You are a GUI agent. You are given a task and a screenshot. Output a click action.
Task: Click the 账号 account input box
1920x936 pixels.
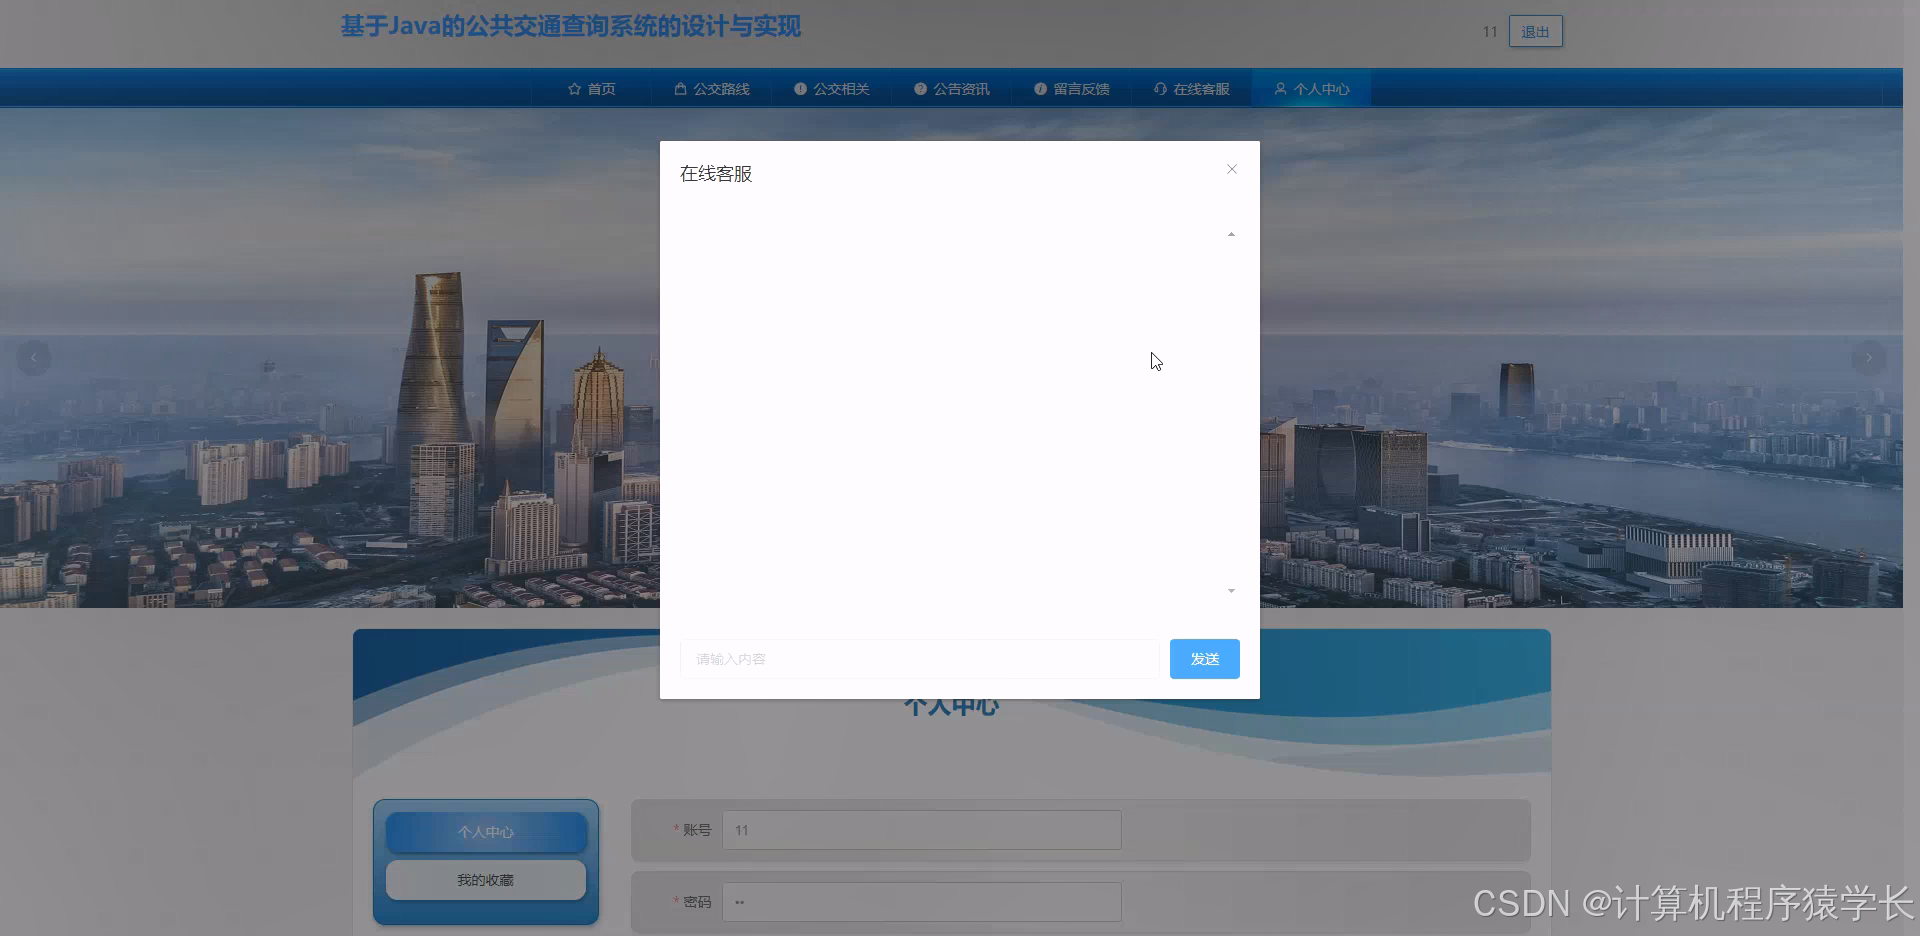coord(920,830)
